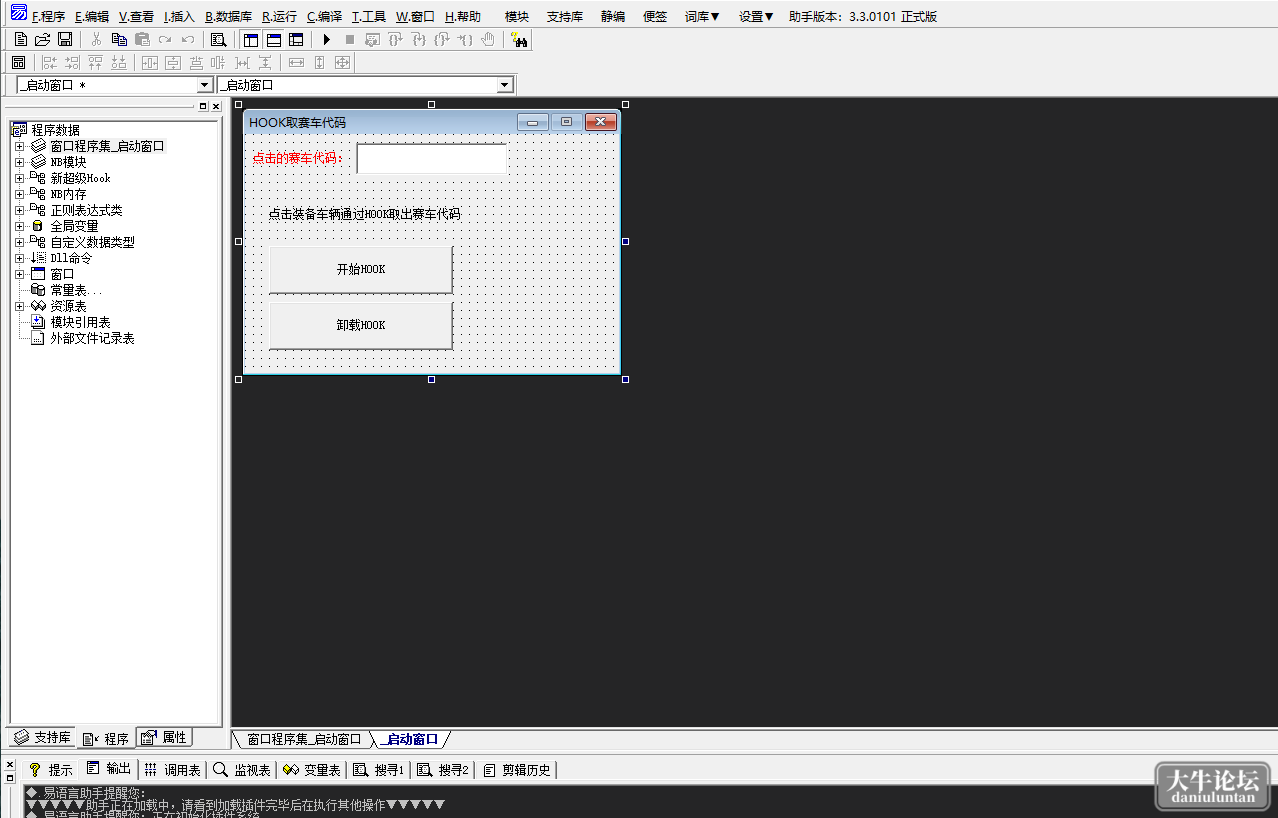
Task: Click the hand pan toolbar icon
Action: tap(488, 40)
